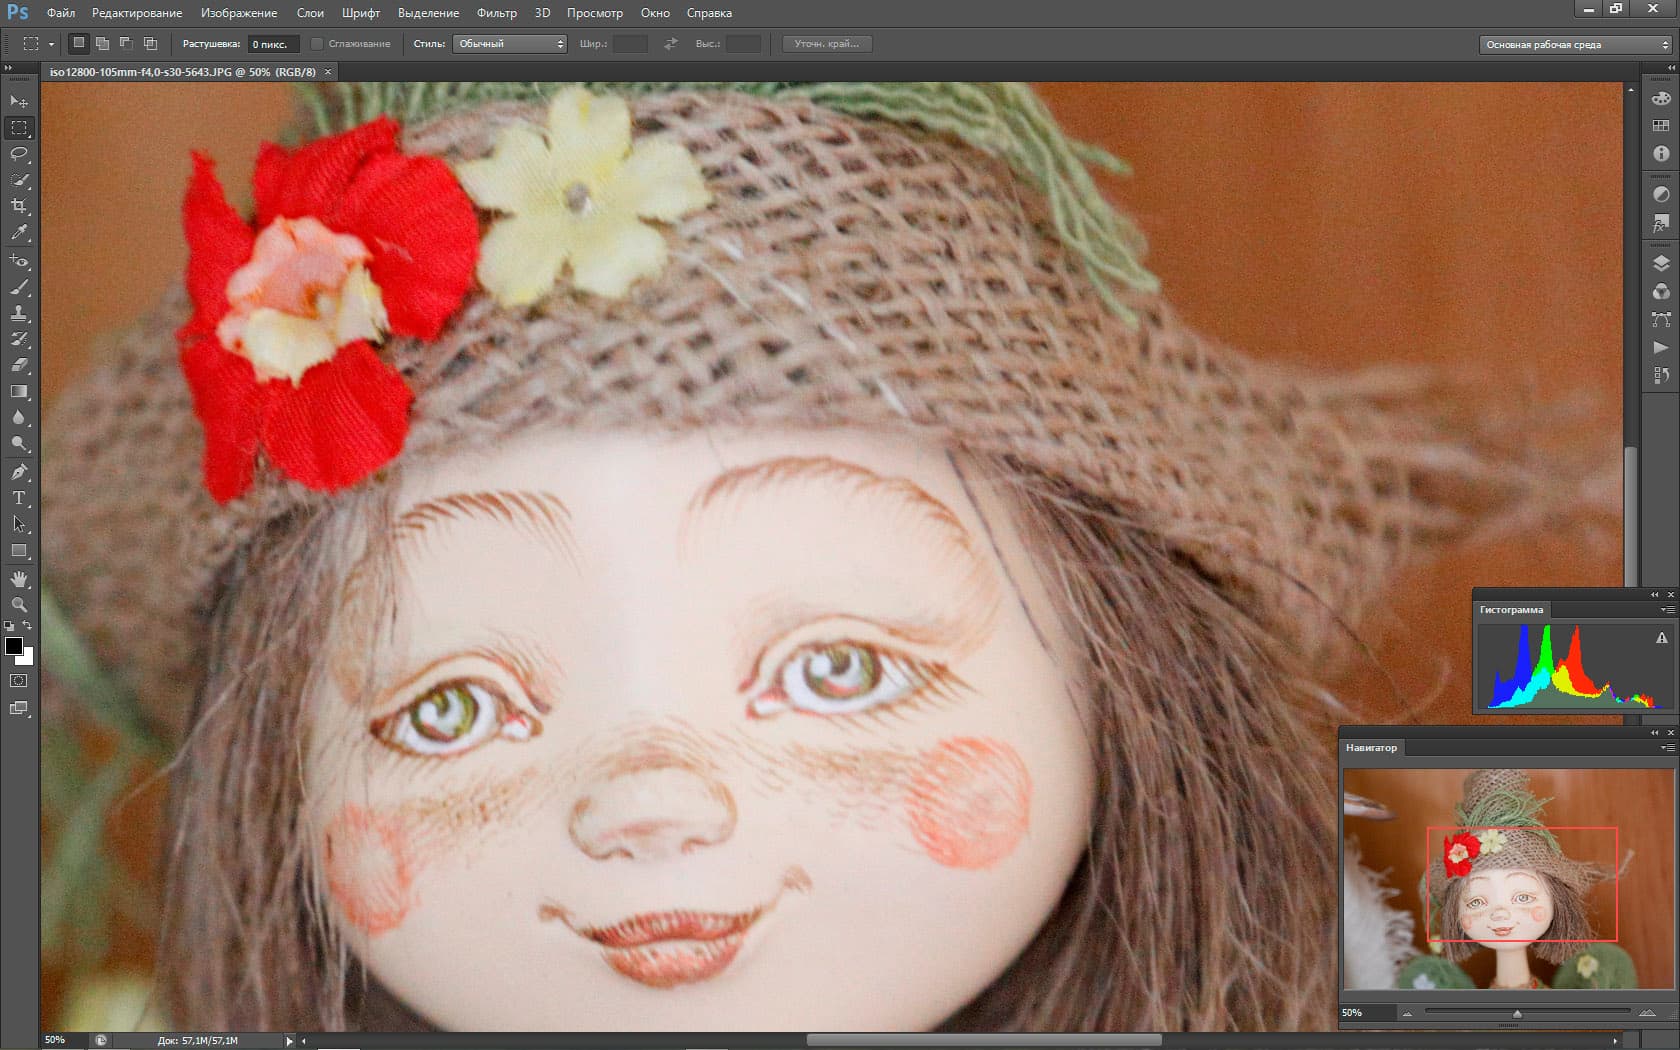Screen dimensions: 1680x1050
Task: Collapse the Навигатор panel to icons
Action: 1654,732
